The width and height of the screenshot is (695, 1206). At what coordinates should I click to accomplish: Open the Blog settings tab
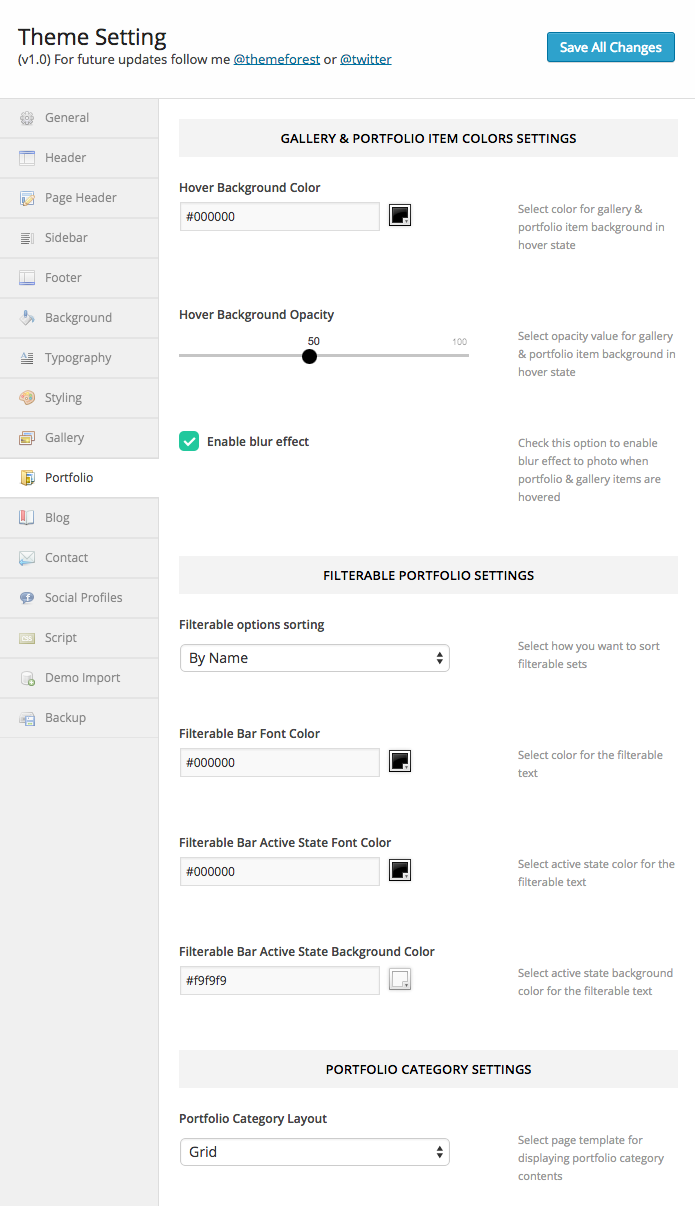pyautogui.click(x=57, y=518)
